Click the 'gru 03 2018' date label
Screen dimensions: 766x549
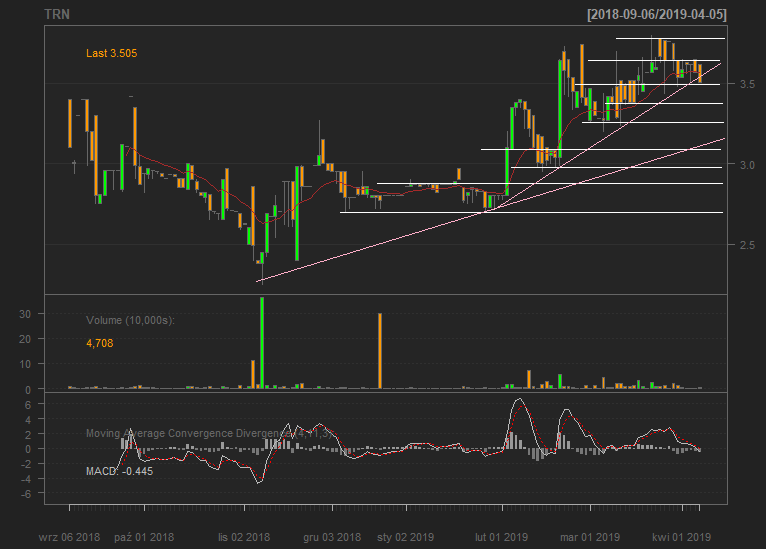coord(332,537)
